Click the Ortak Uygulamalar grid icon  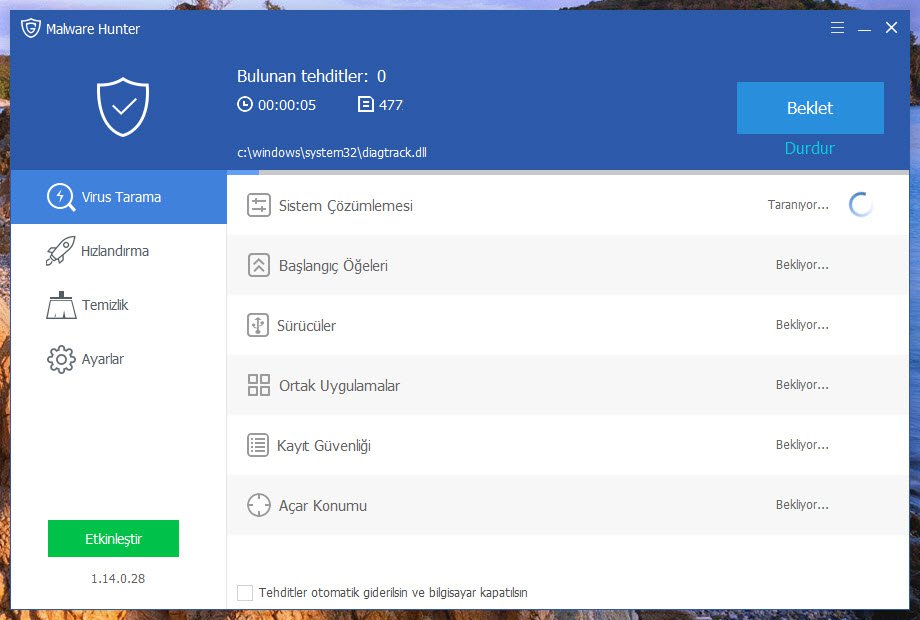pos(259,385)
